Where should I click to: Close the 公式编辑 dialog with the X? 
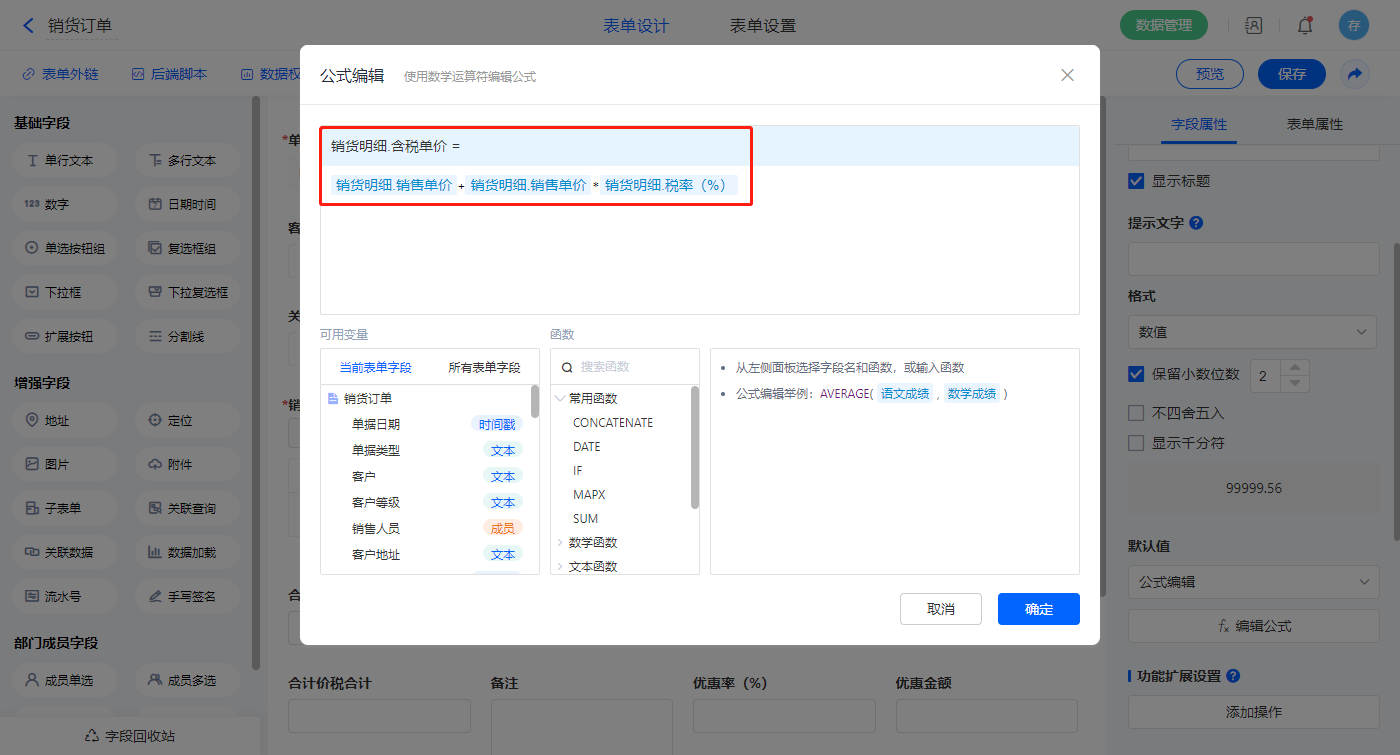(1067, 75)
